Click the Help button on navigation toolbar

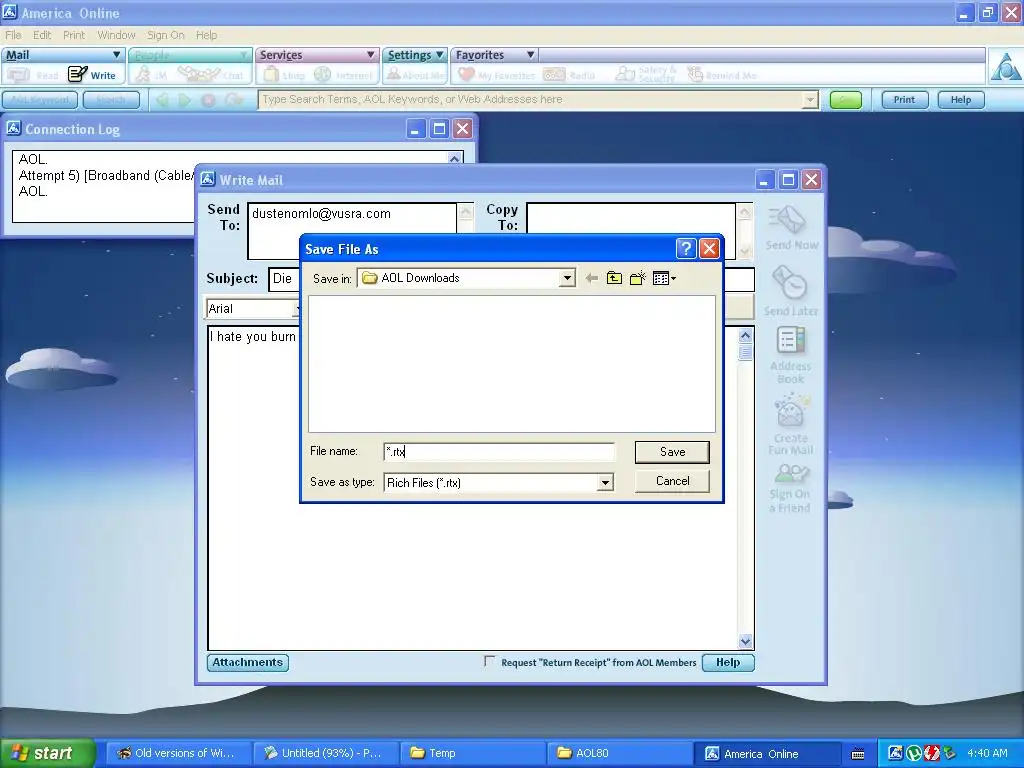961,100
